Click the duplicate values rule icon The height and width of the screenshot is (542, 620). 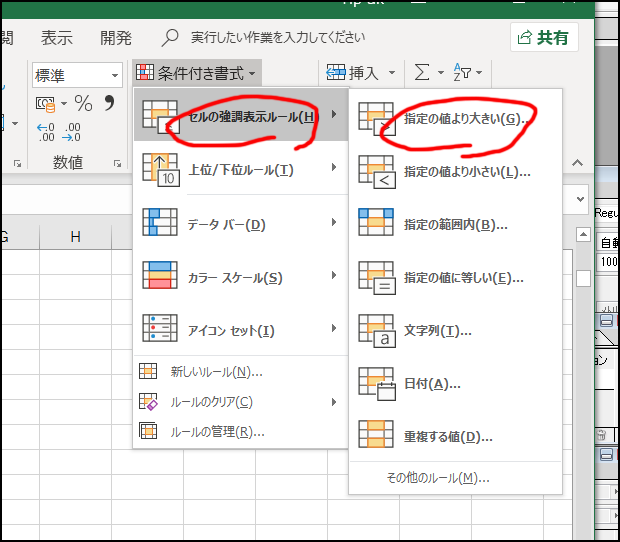[x=376, y=434]
